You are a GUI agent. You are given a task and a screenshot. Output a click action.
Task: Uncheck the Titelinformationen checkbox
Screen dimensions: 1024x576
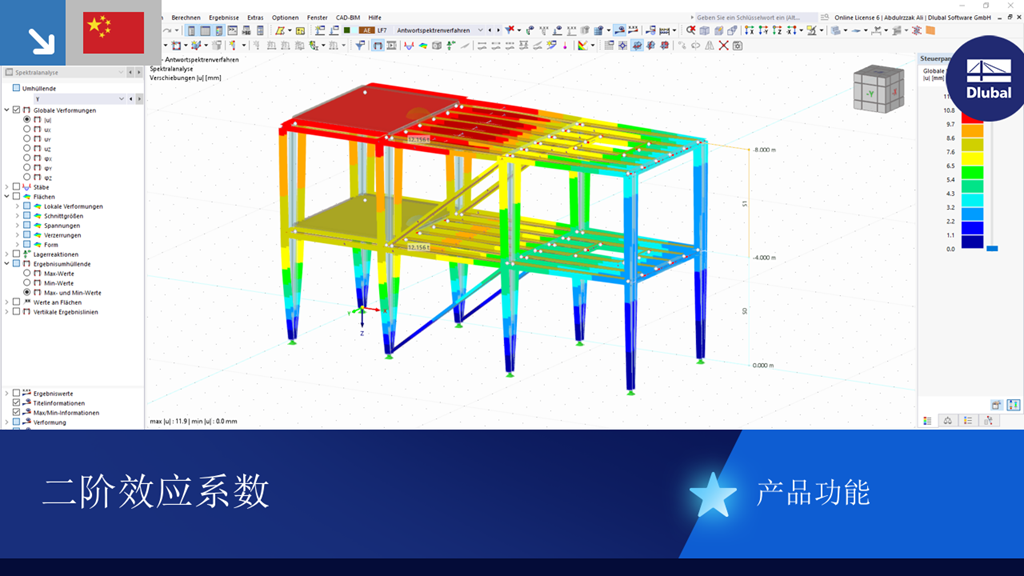pos(16,403)
